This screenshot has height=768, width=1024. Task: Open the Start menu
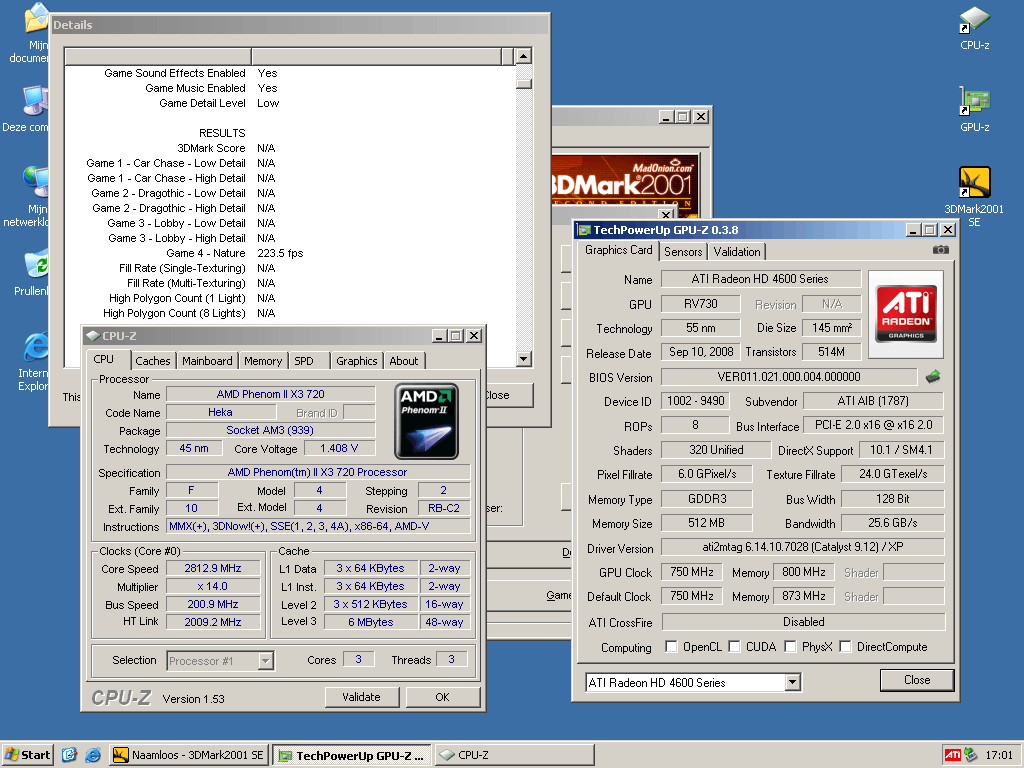(x=28, y=755)
